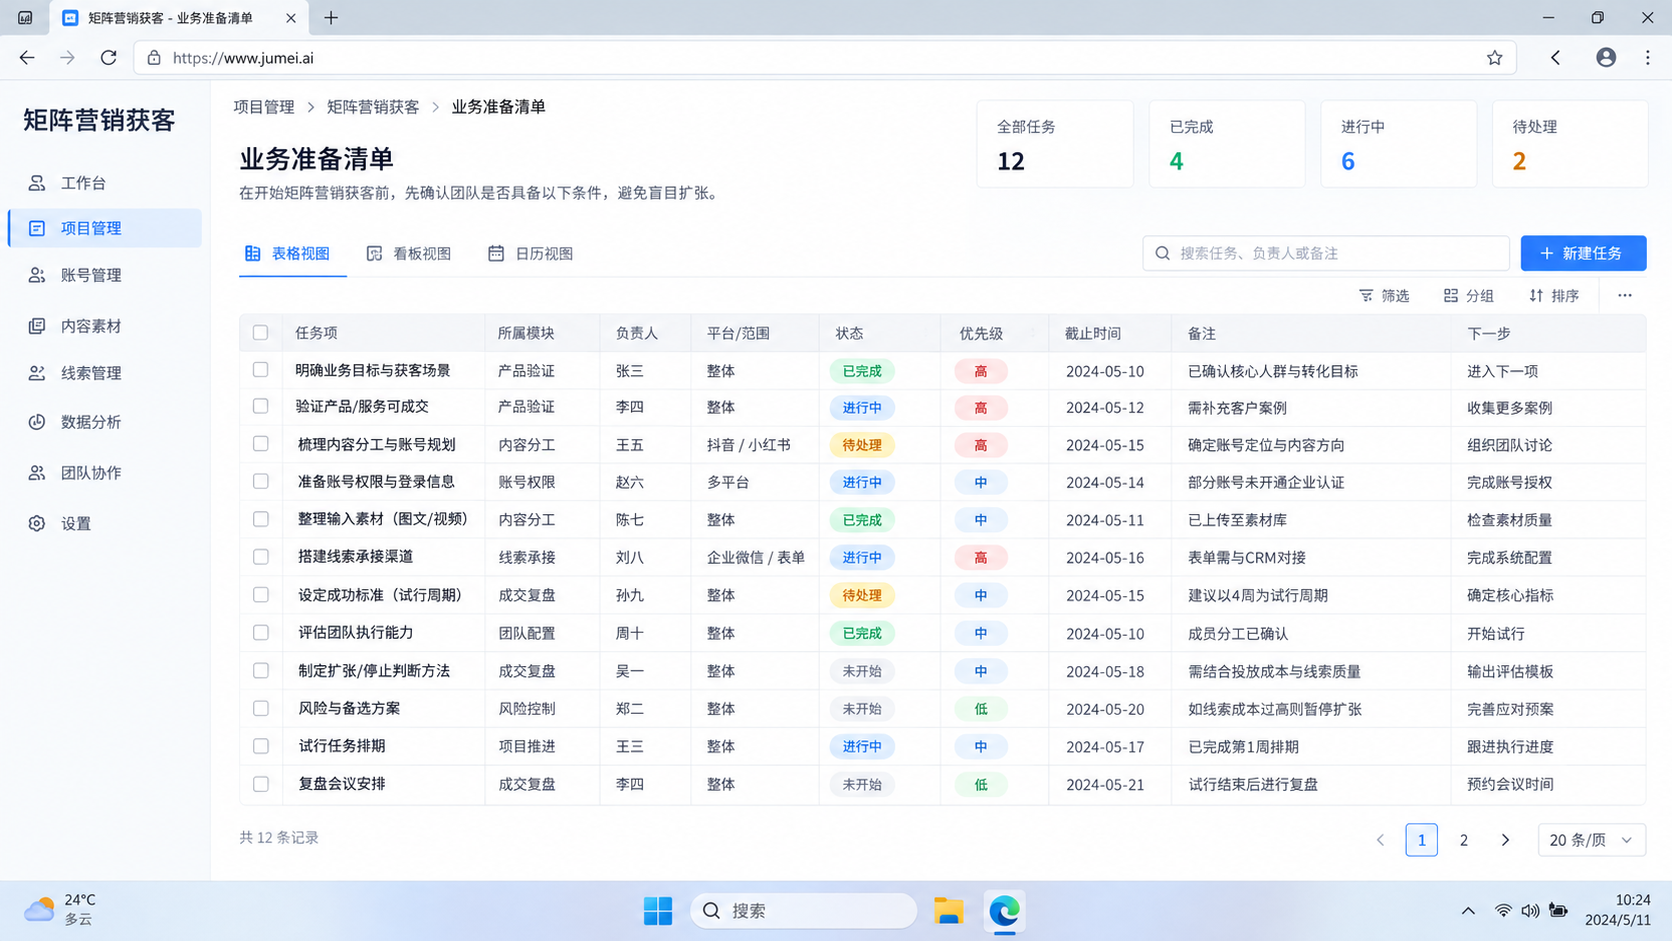The image size is (1672, 941).
Task: Click the 账号管理 sidebar icon
Action: (37, 275)
